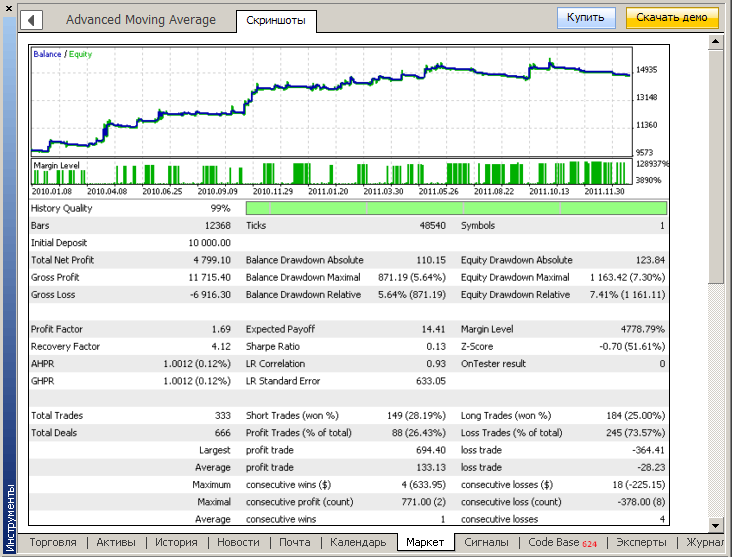Click the Initial Deposit value 10 000.00
This screenshot has width=732, height=557.
210,243
